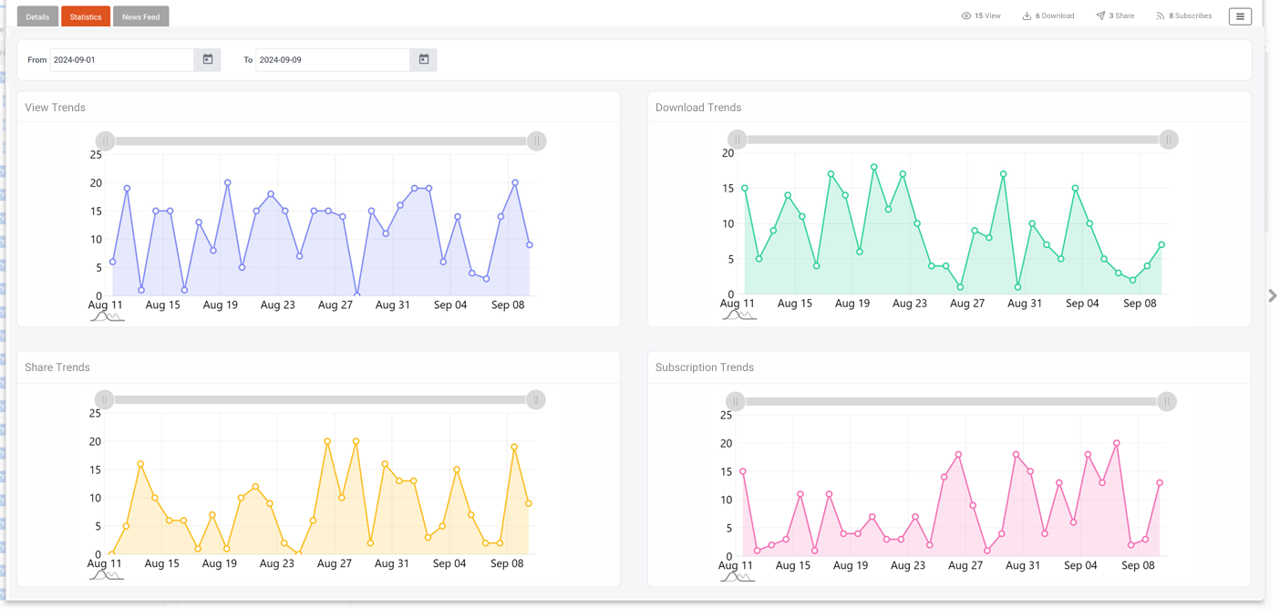1280x609 pixels.
Task: Select the Statistics tab
Action: click(85, 17)
